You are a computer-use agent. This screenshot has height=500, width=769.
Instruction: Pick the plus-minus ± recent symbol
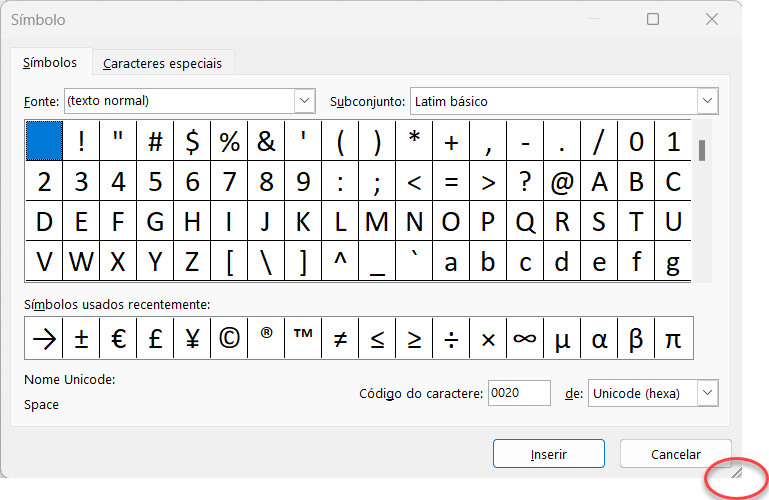point(81,338)
